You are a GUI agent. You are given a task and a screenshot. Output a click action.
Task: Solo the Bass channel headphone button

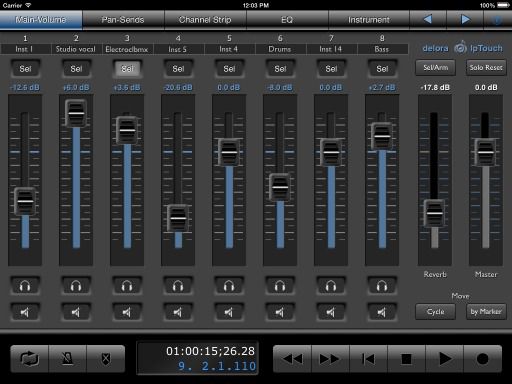(382, 286)
